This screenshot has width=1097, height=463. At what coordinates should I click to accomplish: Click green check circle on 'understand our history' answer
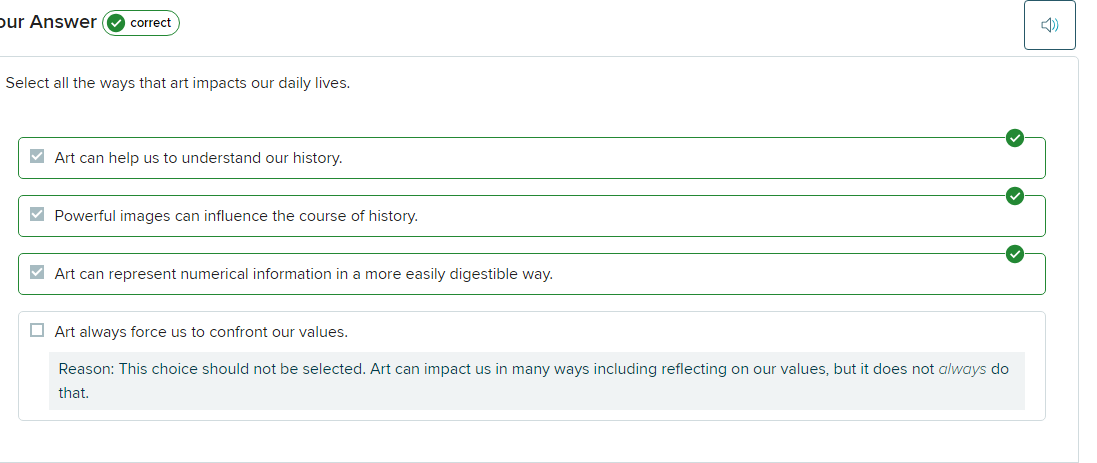(x=1014, y=138)
